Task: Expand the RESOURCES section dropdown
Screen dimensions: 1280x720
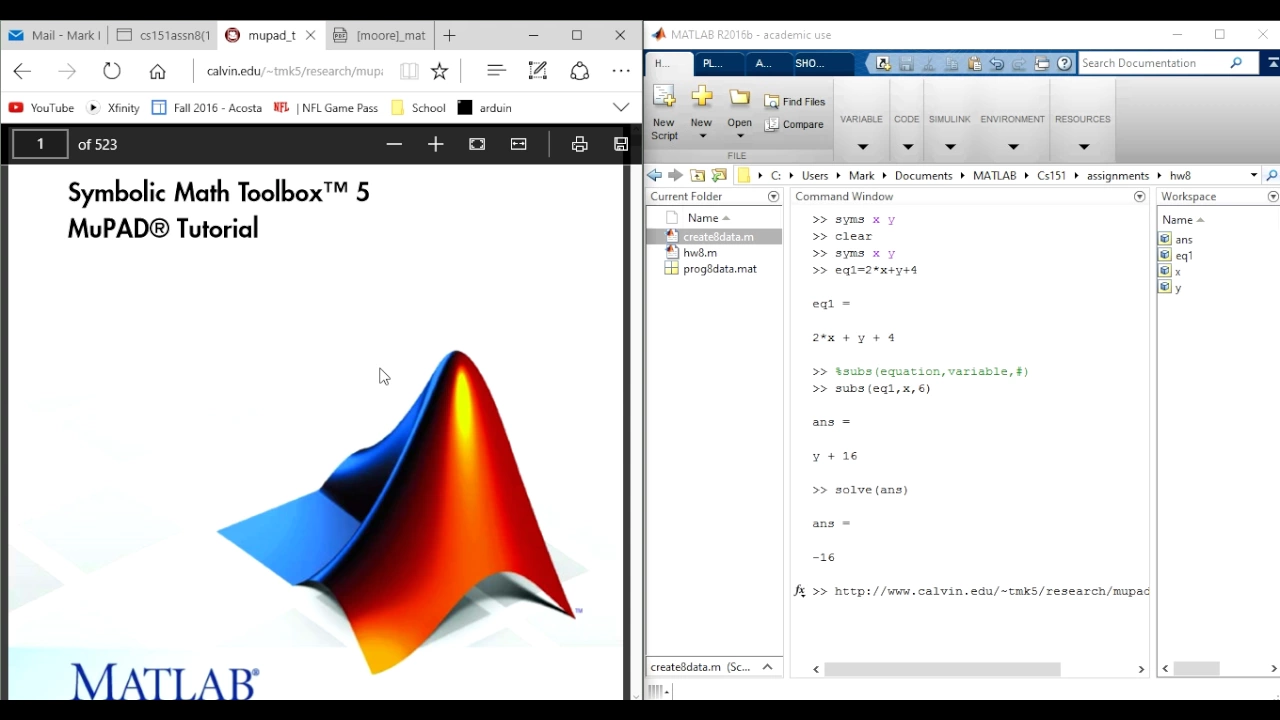Action: coord(1083,147)
